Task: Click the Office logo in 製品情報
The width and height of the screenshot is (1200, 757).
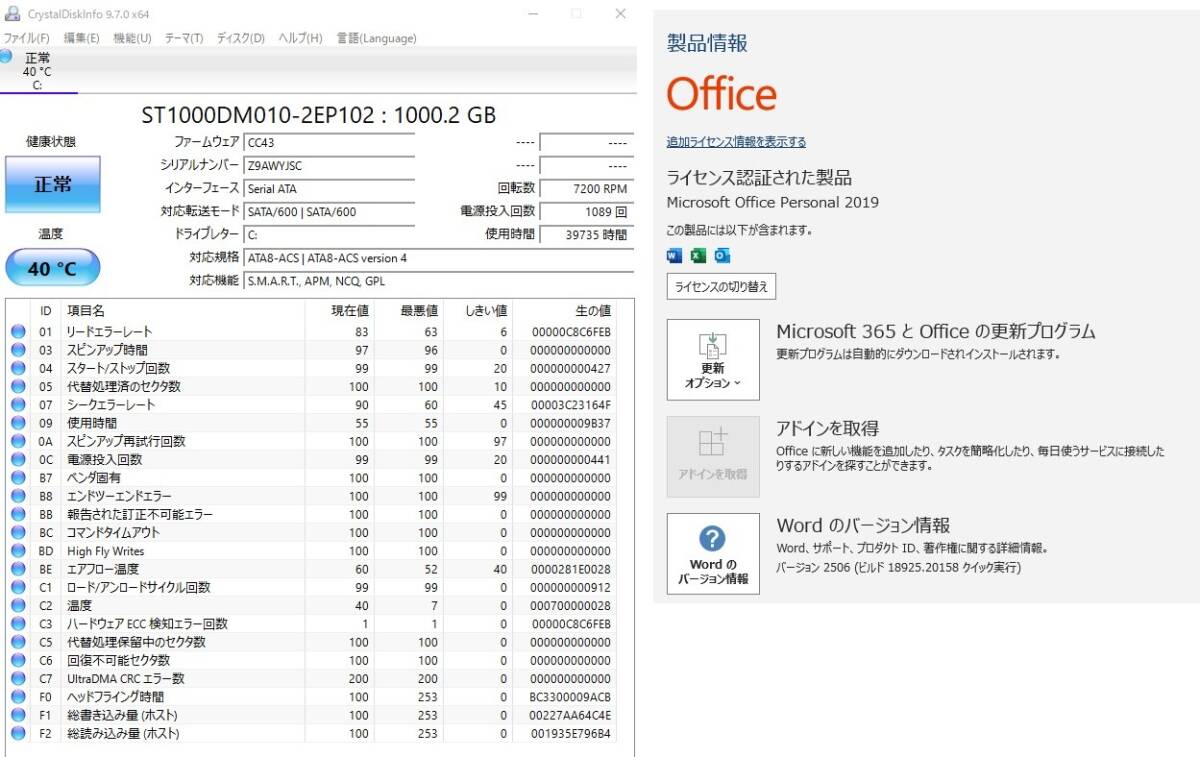Action: coord(721,95)
